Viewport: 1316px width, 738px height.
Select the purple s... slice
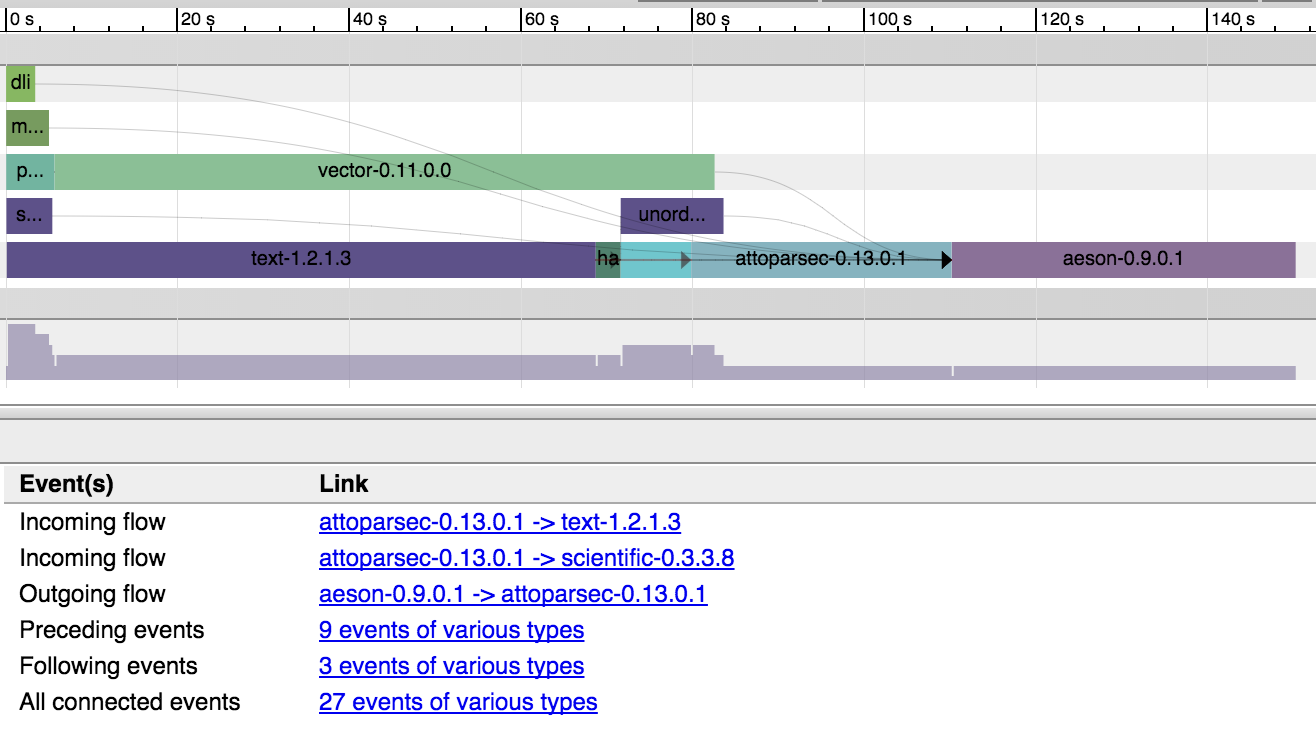click(29, 216)
